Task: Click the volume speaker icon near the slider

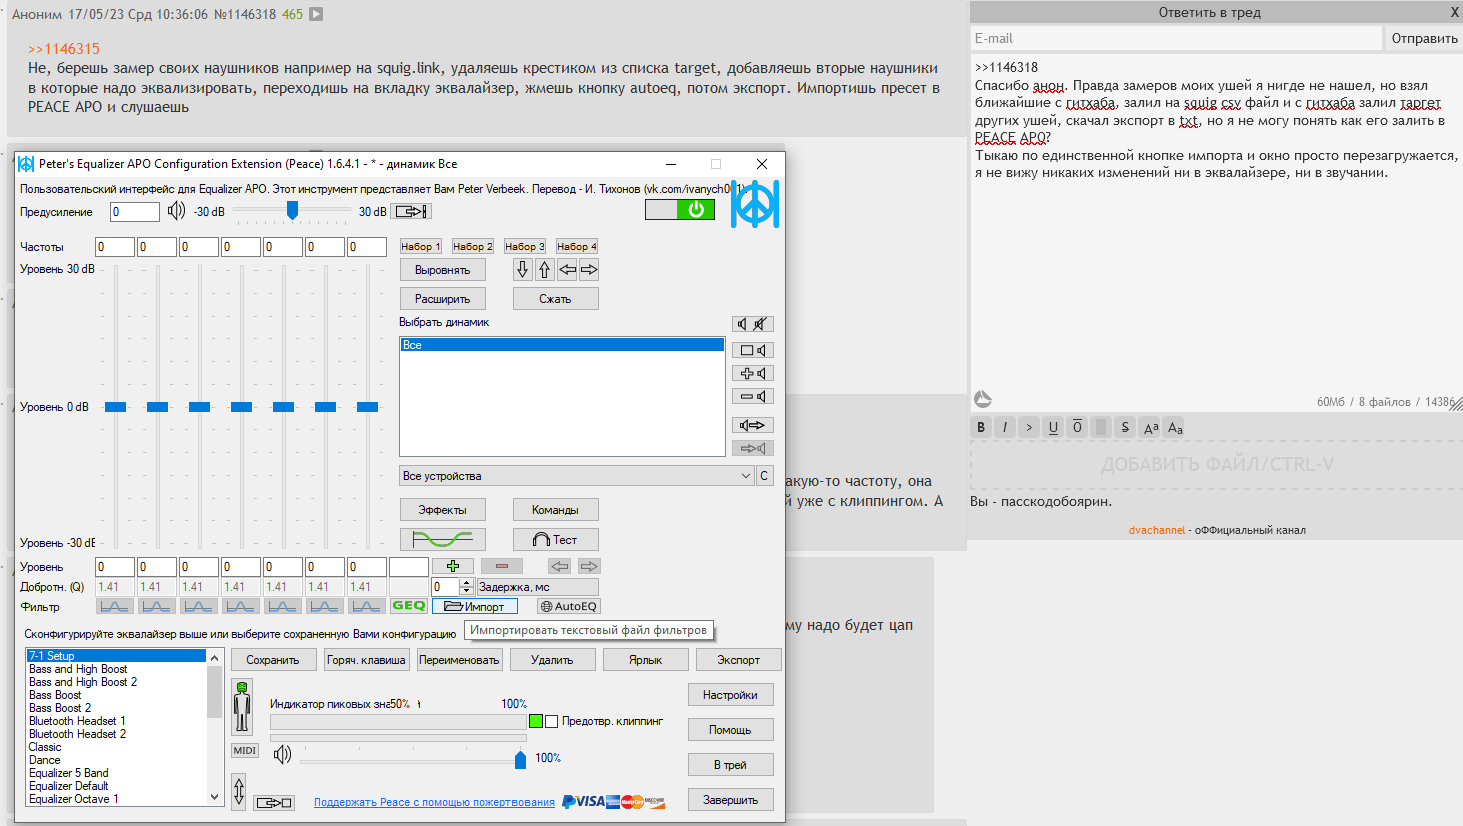Action: tap(282, 754)
